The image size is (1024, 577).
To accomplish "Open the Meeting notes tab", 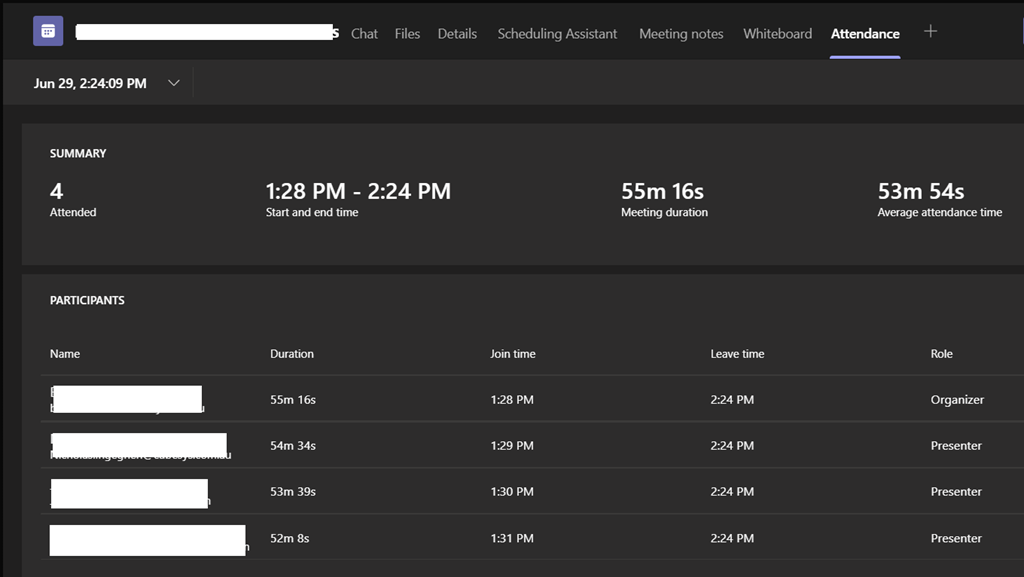I will pos(681,34).
